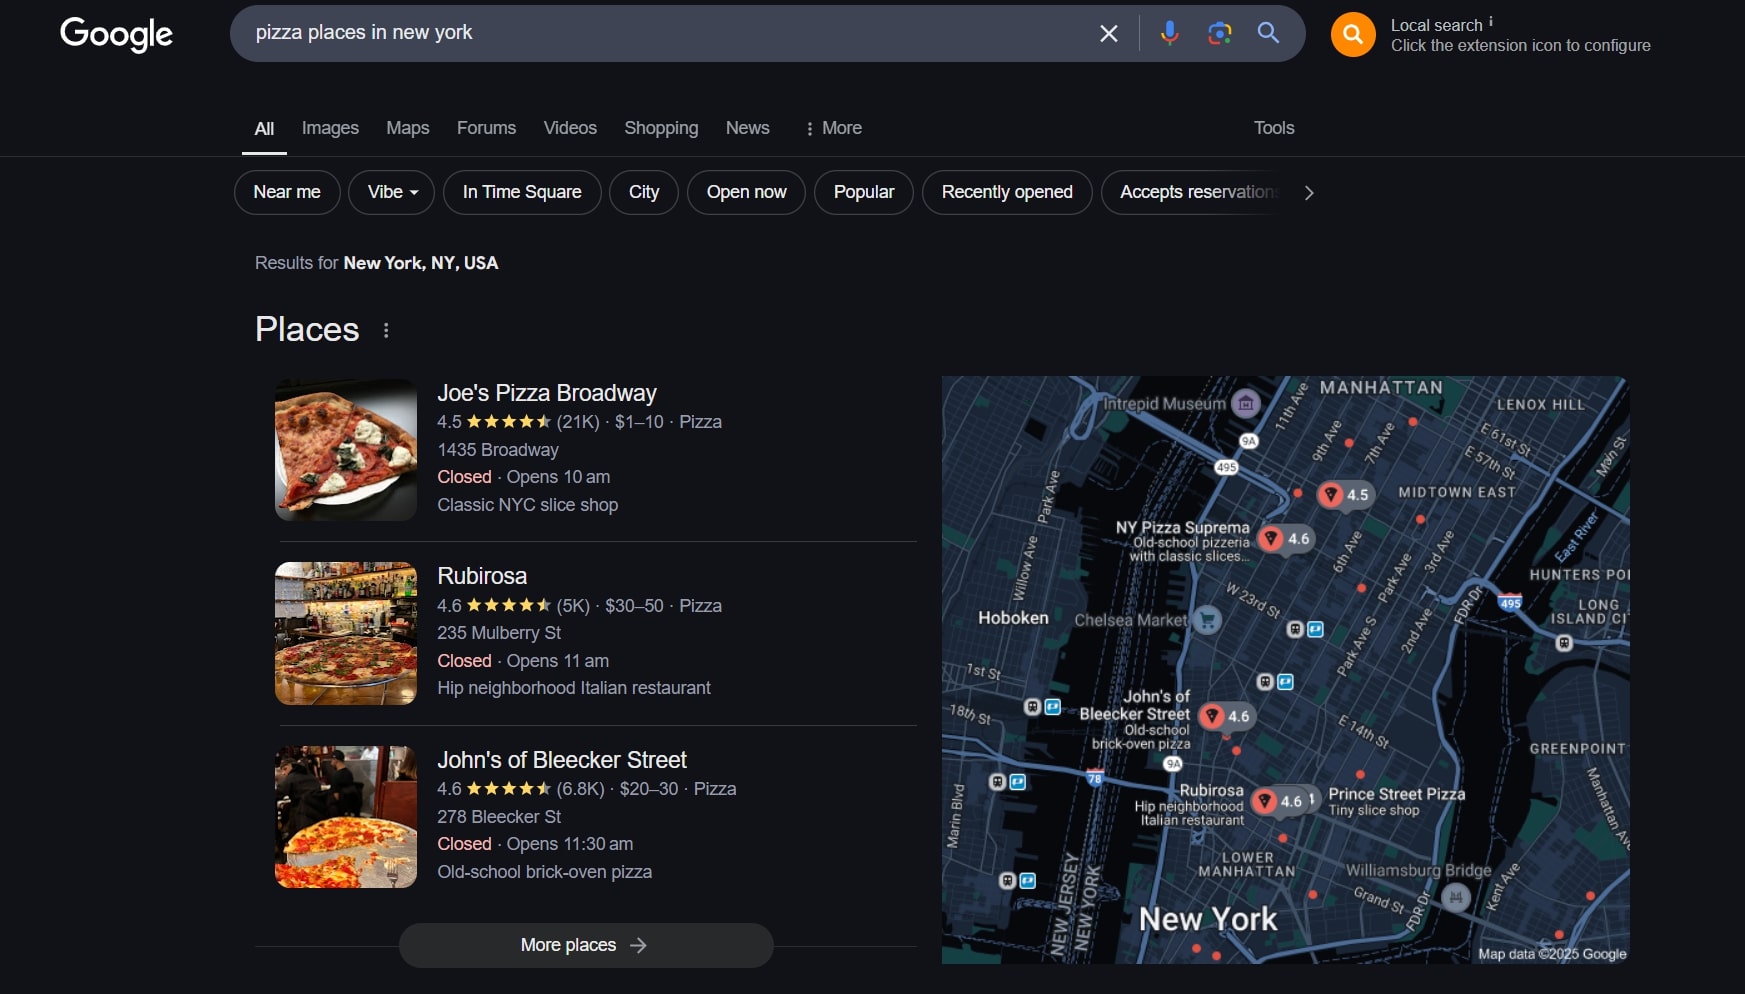The width and height of the screenshot is (1745, 994).
Task: Open the Forums tab
Action: [486, 128]
